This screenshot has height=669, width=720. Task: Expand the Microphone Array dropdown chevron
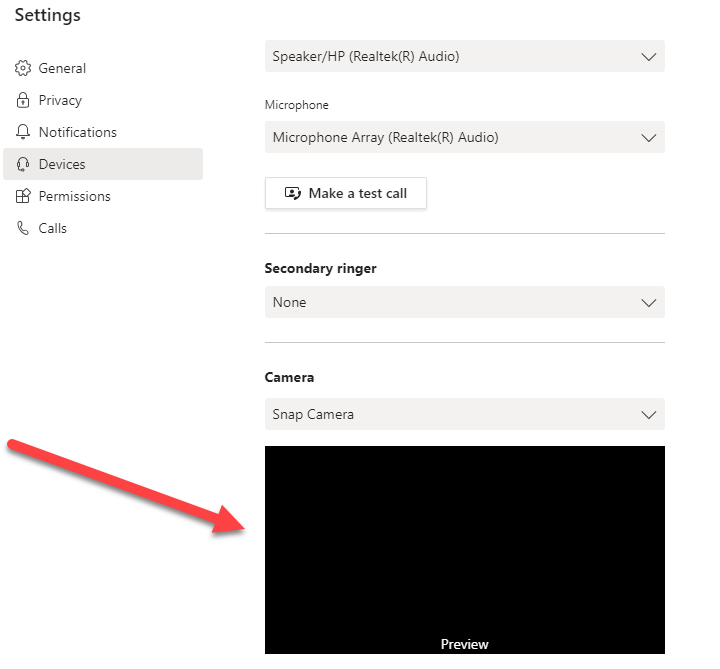click(x=648, y=138)
